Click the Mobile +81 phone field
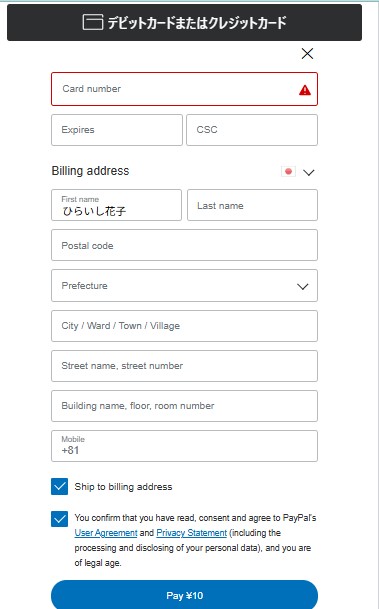Image resolution: width=379 pixels, height=609 pixels. pyautogui.click(x=184, y=446)
